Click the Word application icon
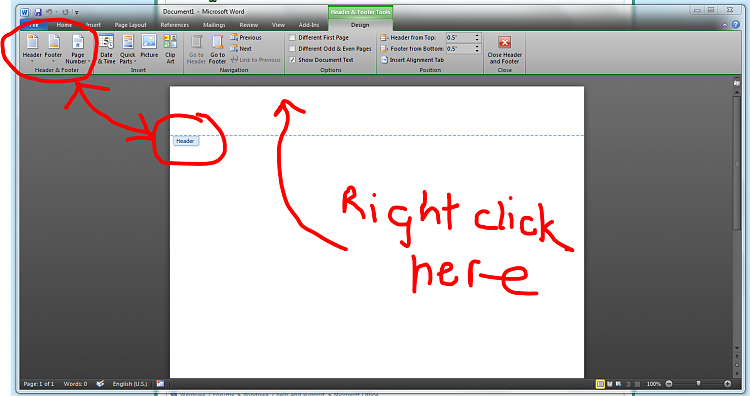 tap(24, 12)
